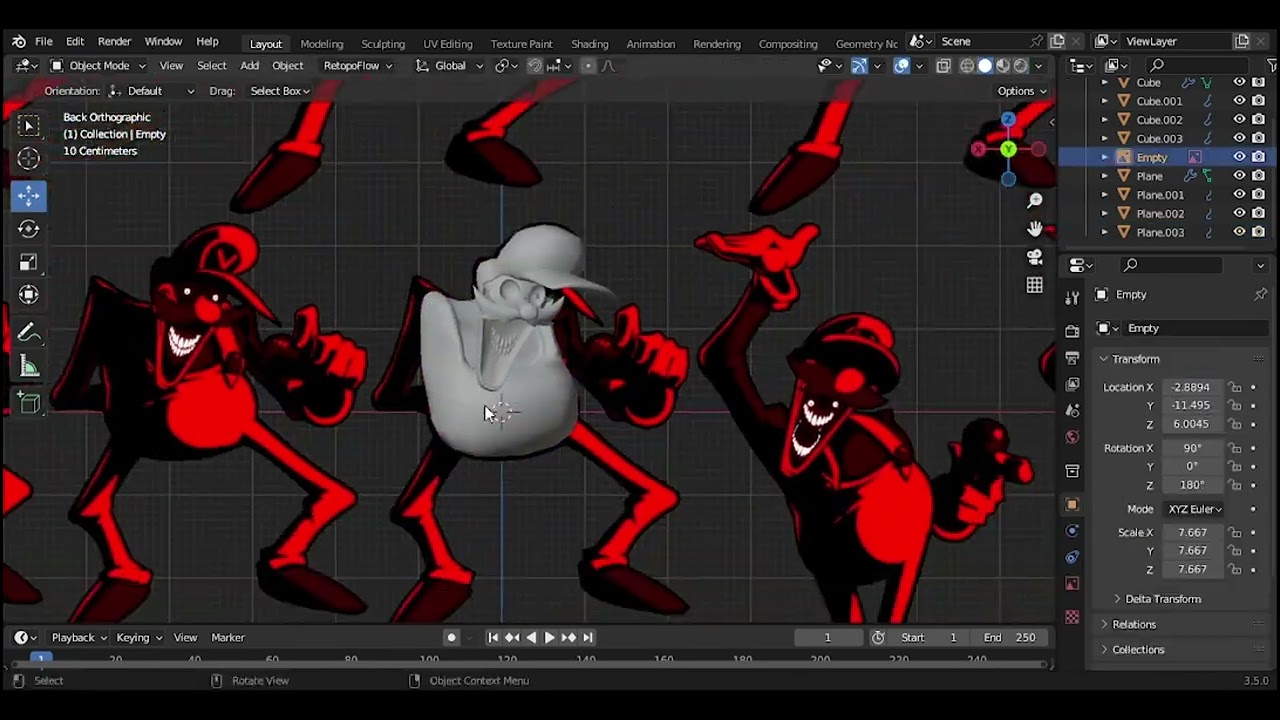Play the animation forward
This screenshot has height=720, width=1280.
549,637
